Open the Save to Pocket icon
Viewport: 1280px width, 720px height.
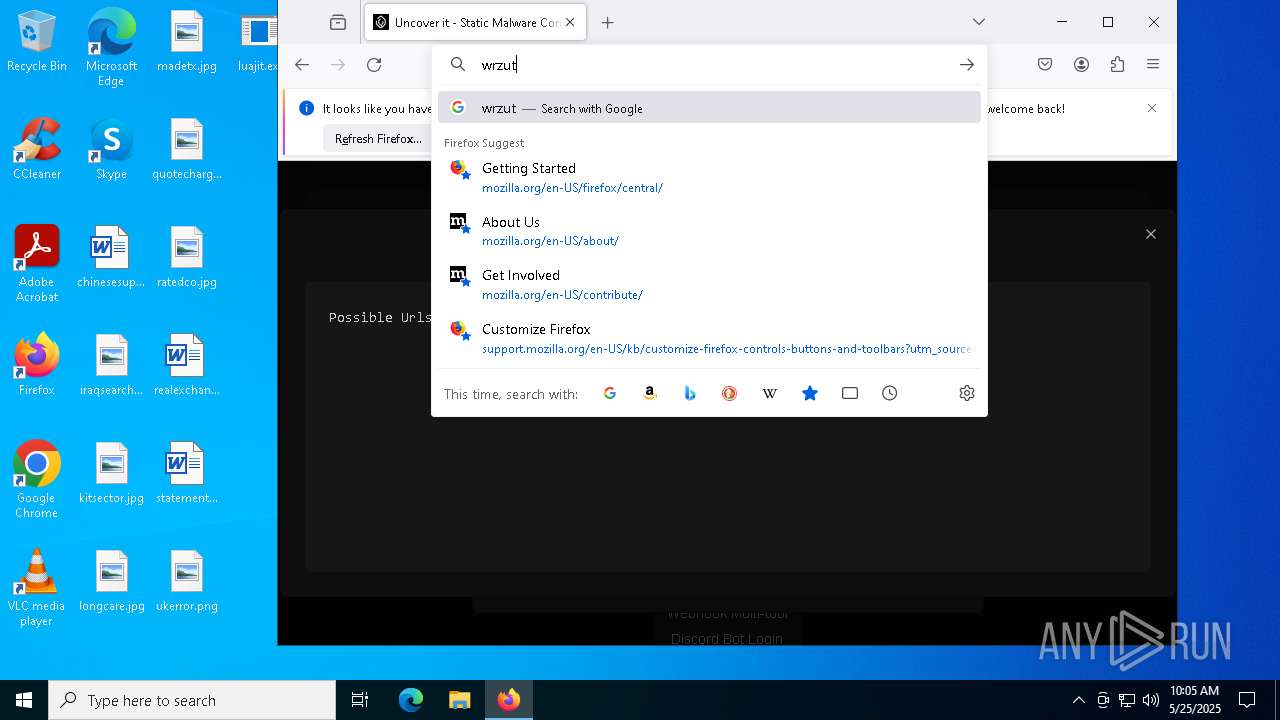[1045, 64]
